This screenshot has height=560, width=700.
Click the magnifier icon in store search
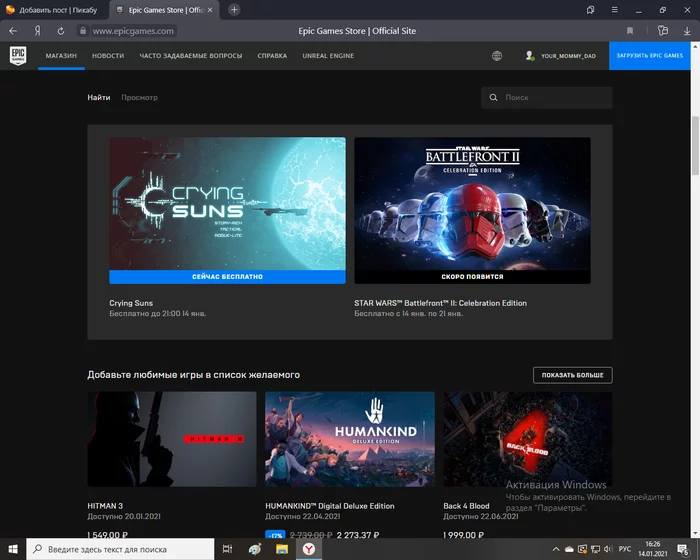tap(493, 97)
